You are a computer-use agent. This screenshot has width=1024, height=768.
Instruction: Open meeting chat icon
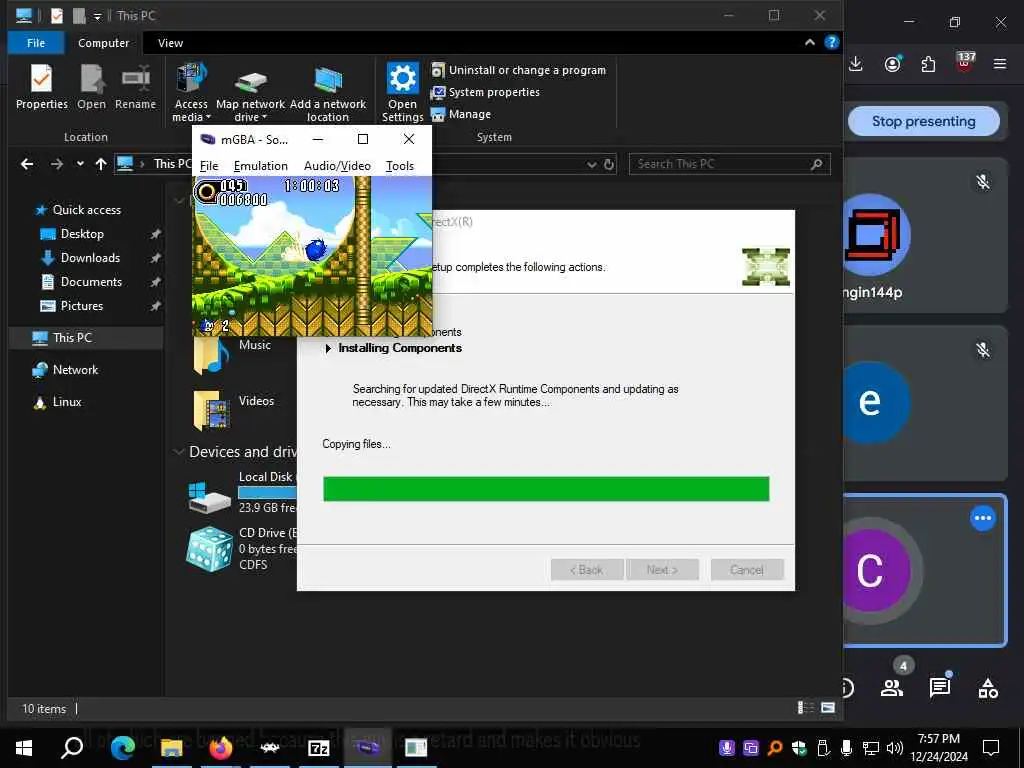[x=940, y=687]
